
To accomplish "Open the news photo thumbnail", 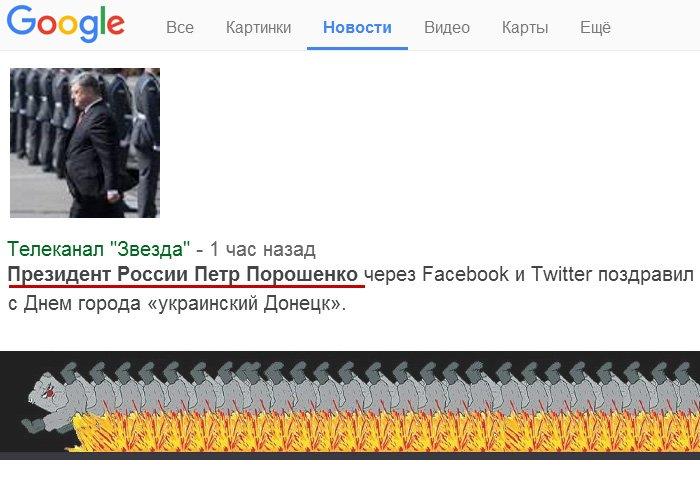I will [85, 143].
